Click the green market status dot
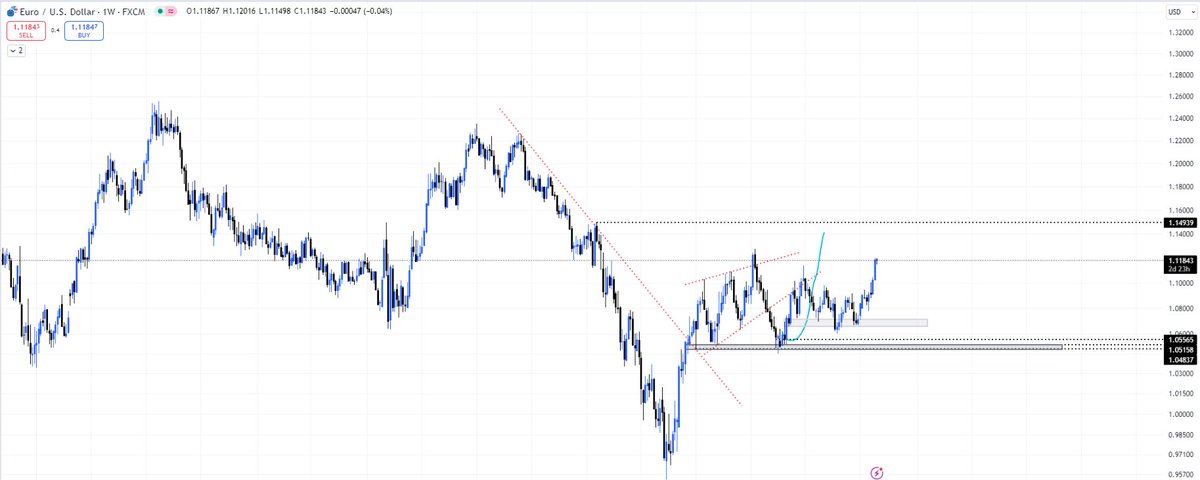This screenshot has height=480, width=1200. click(158, 11)
